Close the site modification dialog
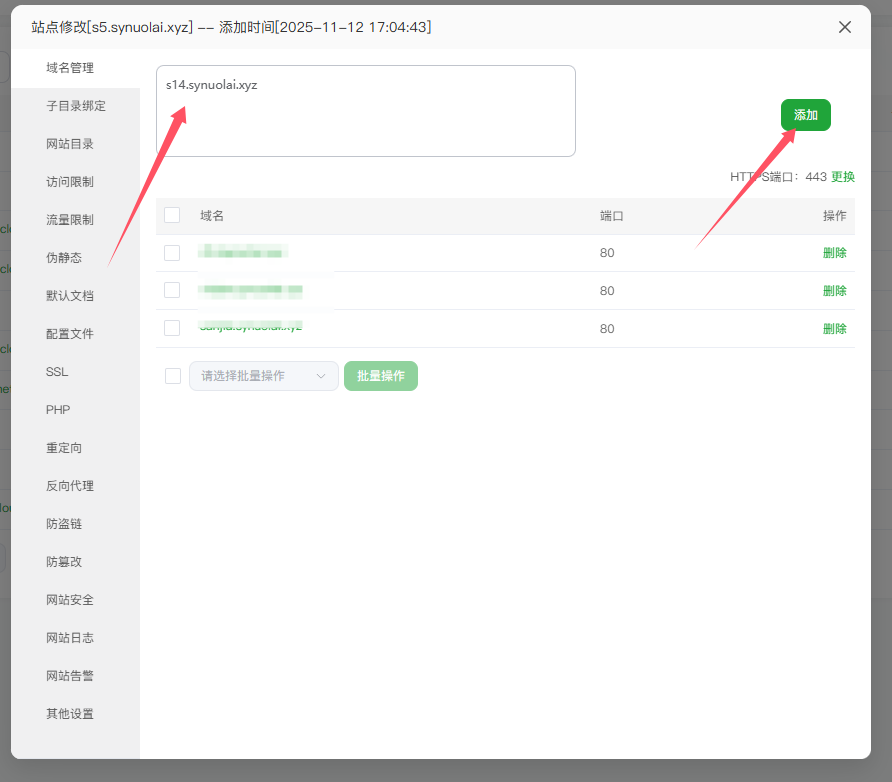Screen dimensions: 892x782 click(x=845, y=27)
